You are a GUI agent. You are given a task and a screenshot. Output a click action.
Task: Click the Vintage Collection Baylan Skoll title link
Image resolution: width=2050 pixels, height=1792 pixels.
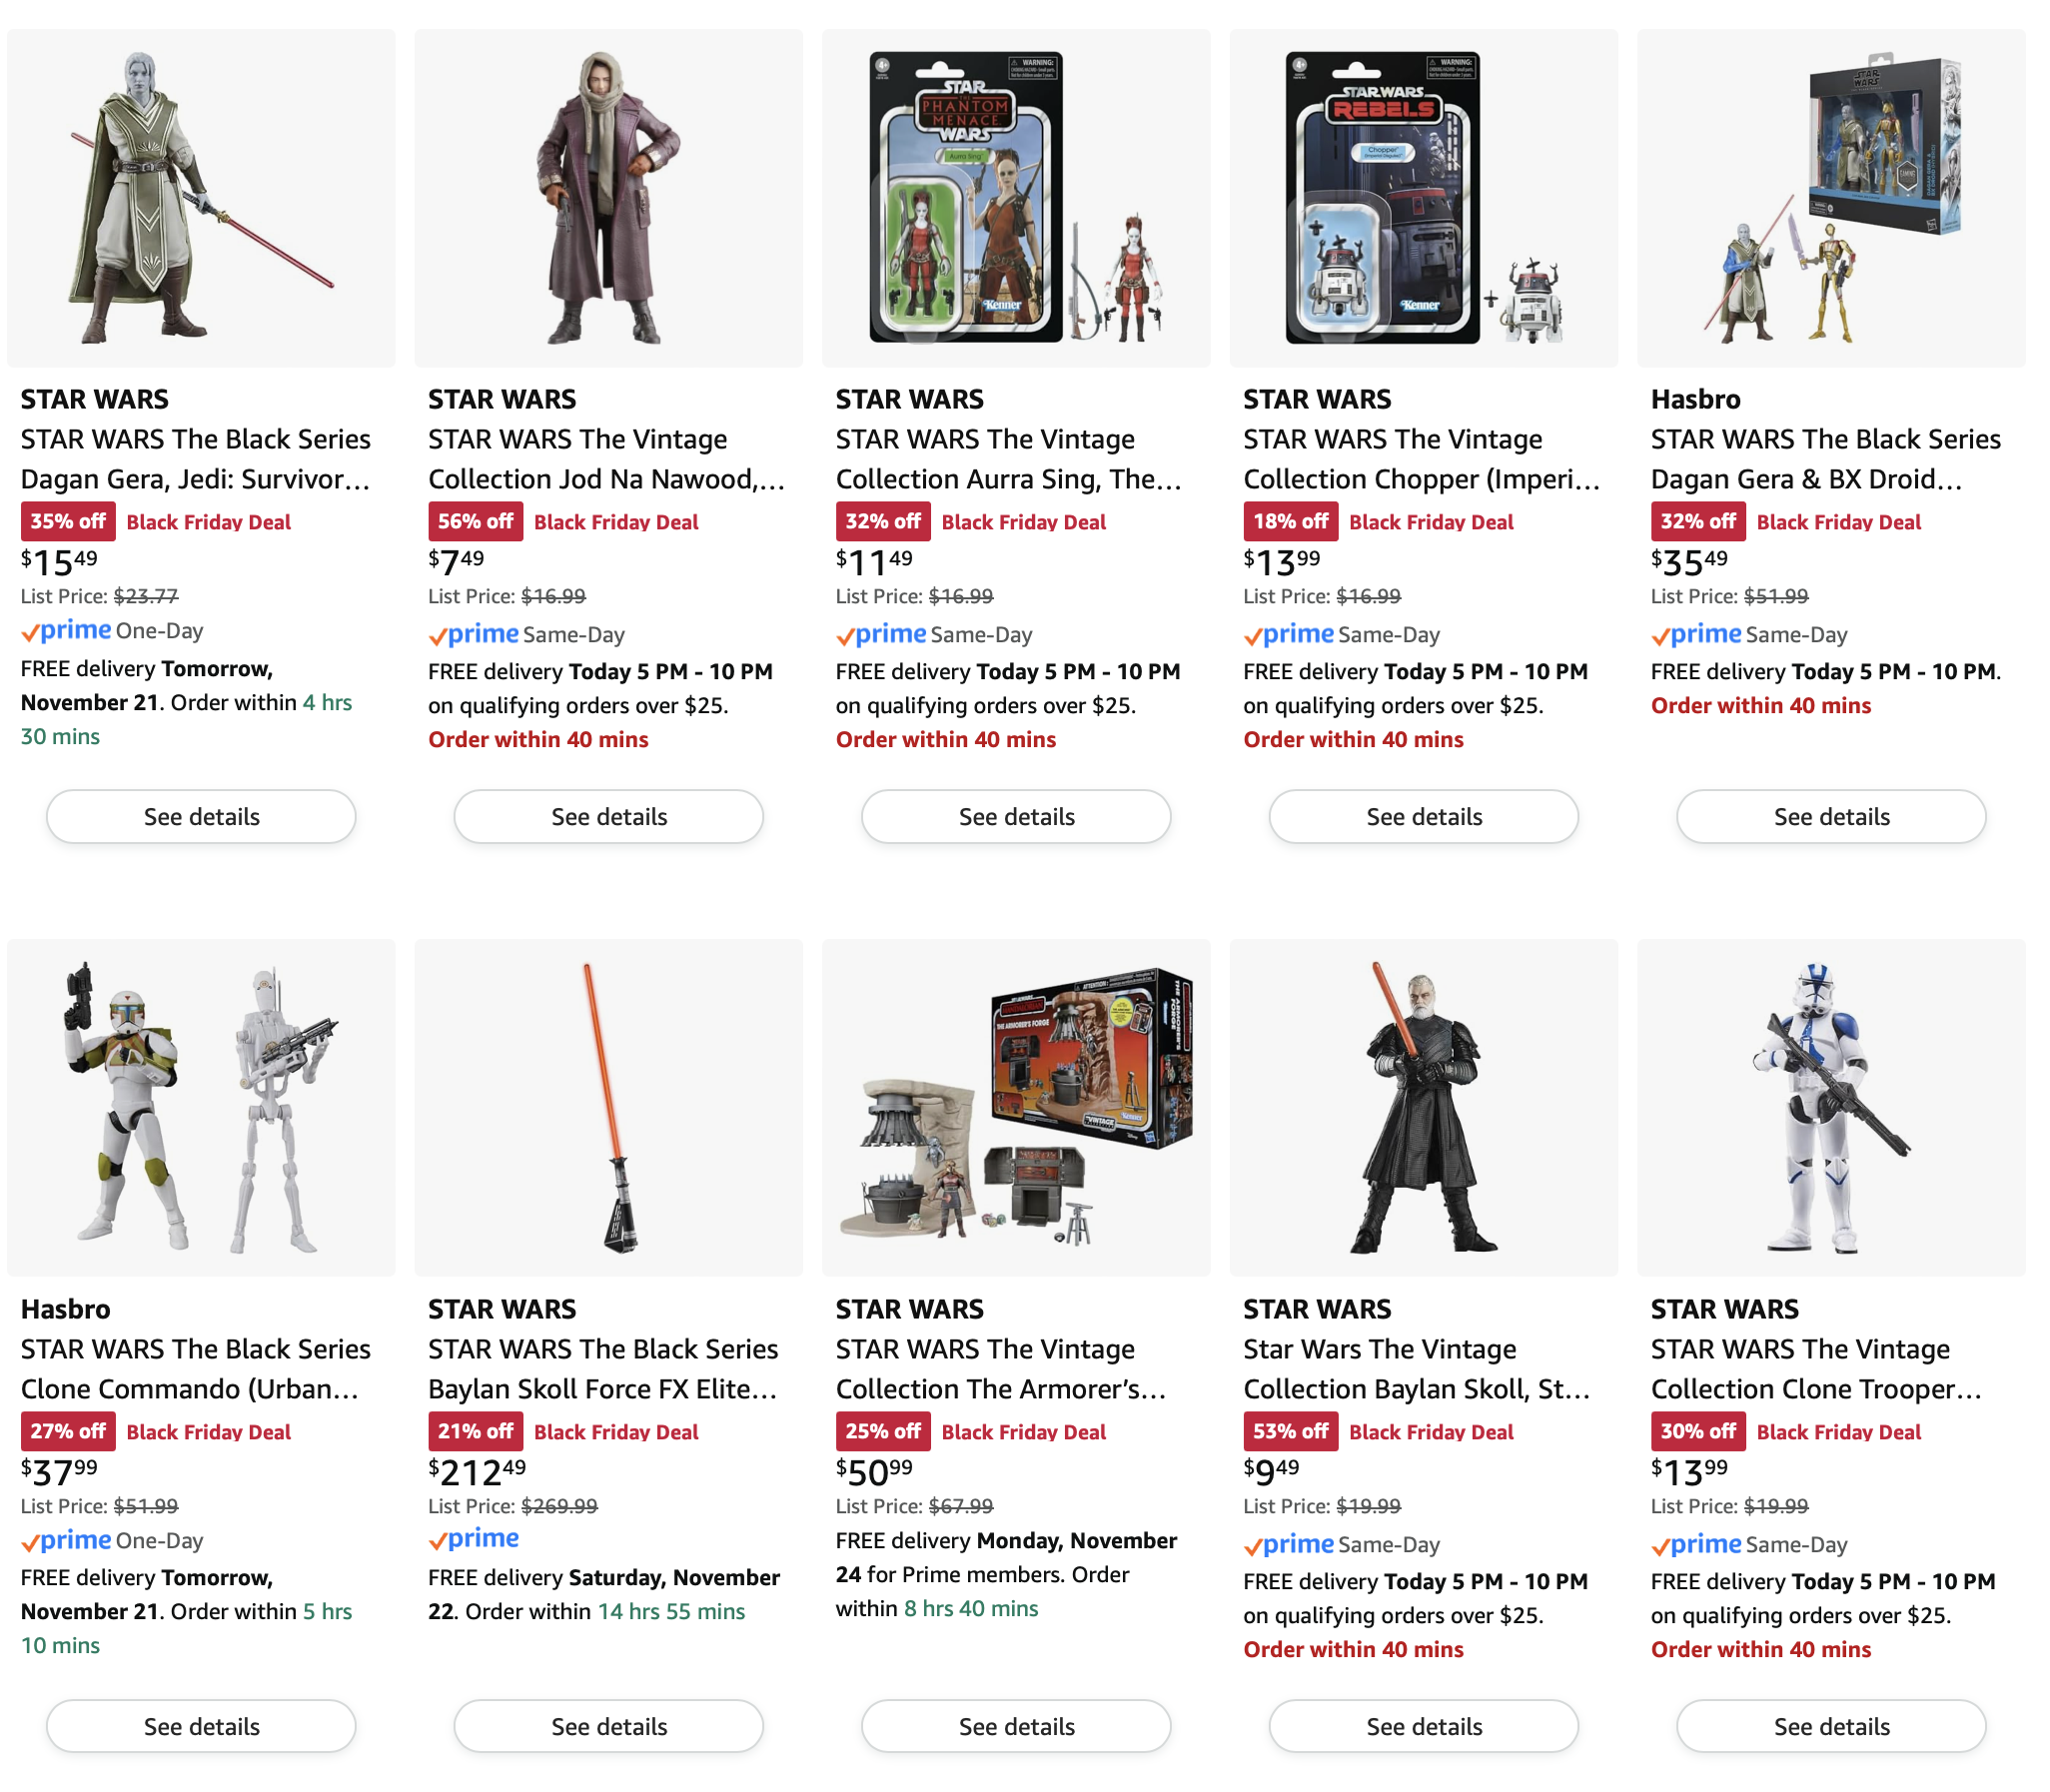click(1417, 1369)
